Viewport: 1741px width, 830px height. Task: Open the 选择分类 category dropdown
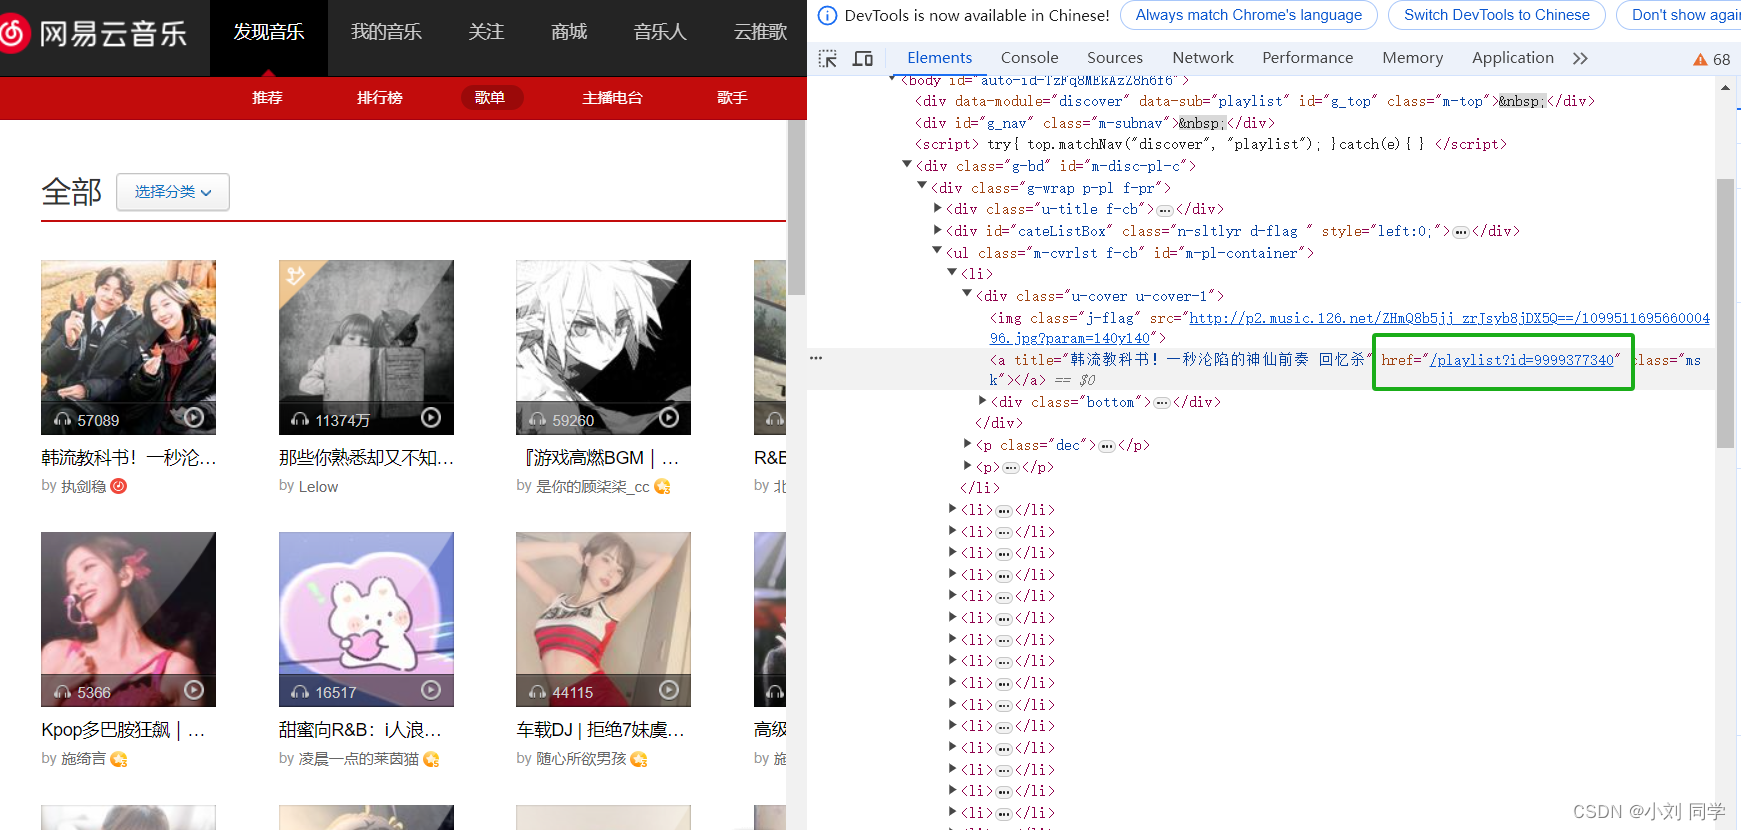click(173, 192)
